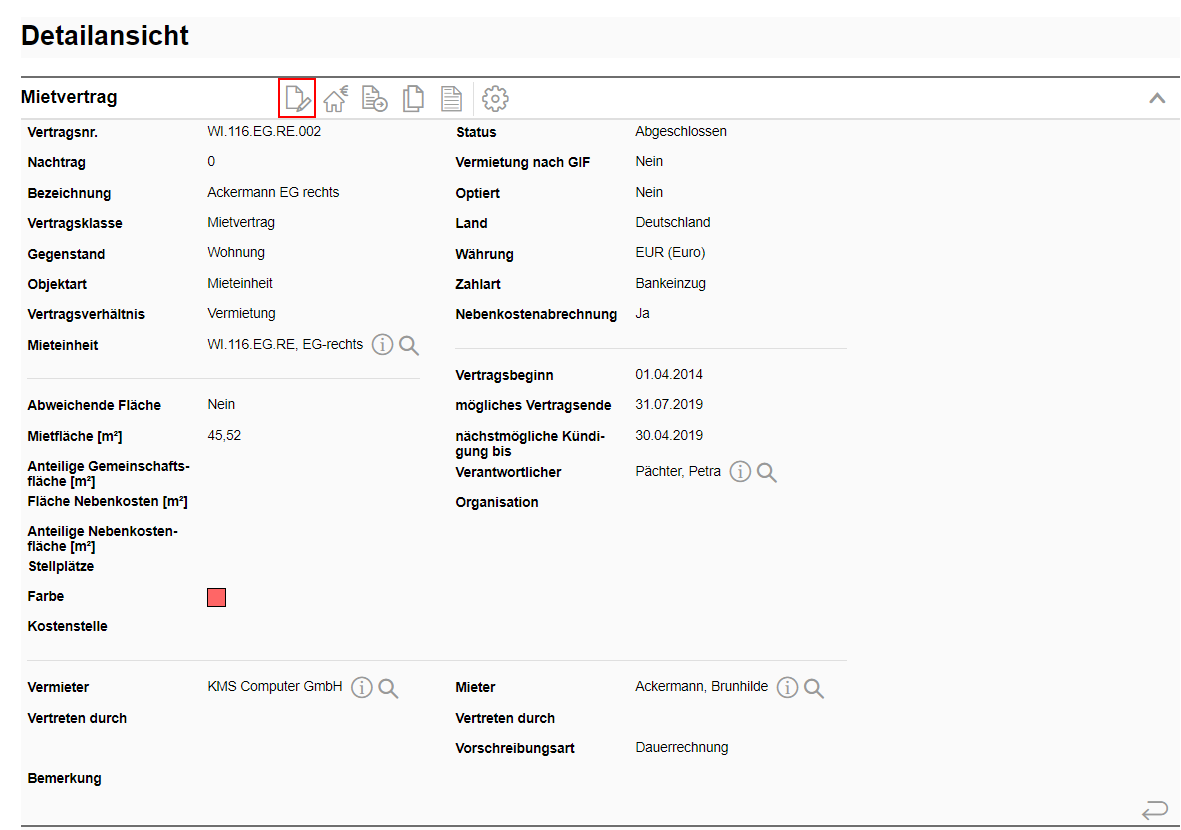
Task: Click magnifier next to KMS Computer GmbH
Action: (389, 688)
